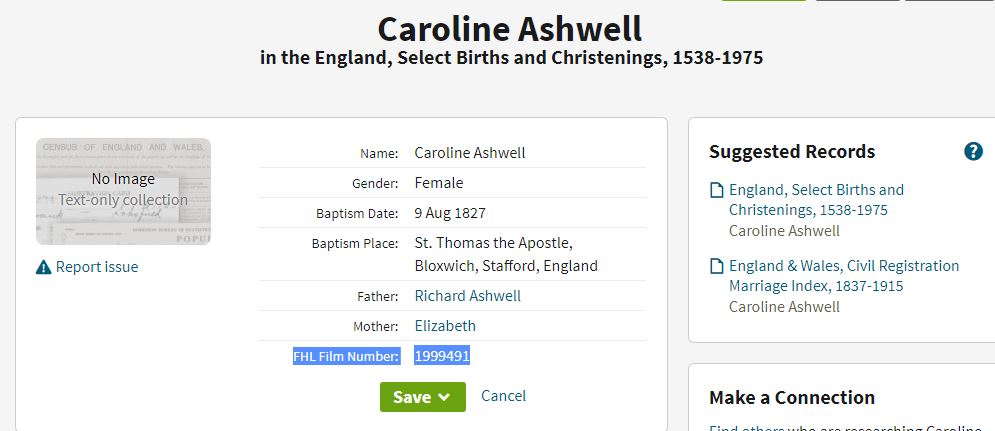This screenshot has width=995, height=431.
Task: Click the warning triangle icon beside Report issue
Action: (44, 267)
